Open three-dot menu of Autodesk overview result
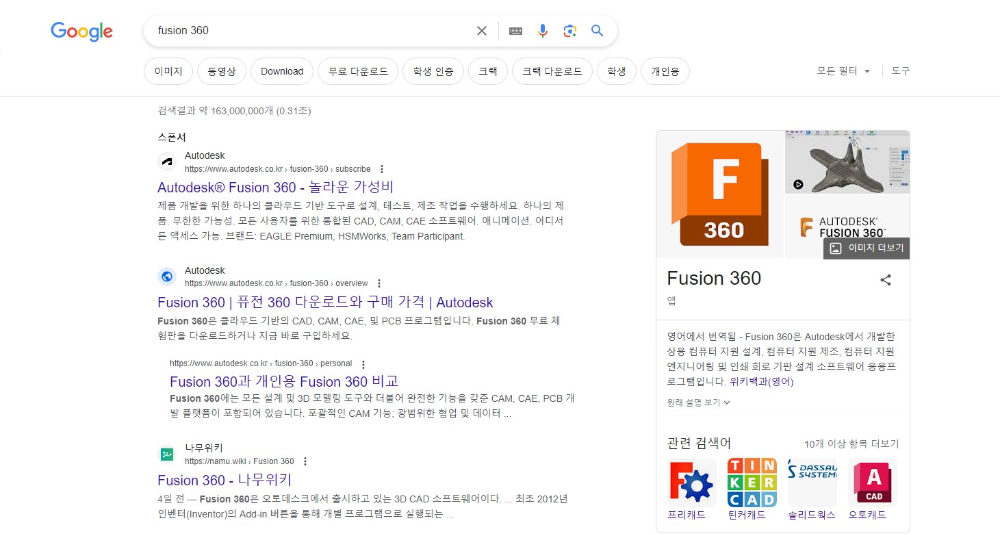 (379, 283)
